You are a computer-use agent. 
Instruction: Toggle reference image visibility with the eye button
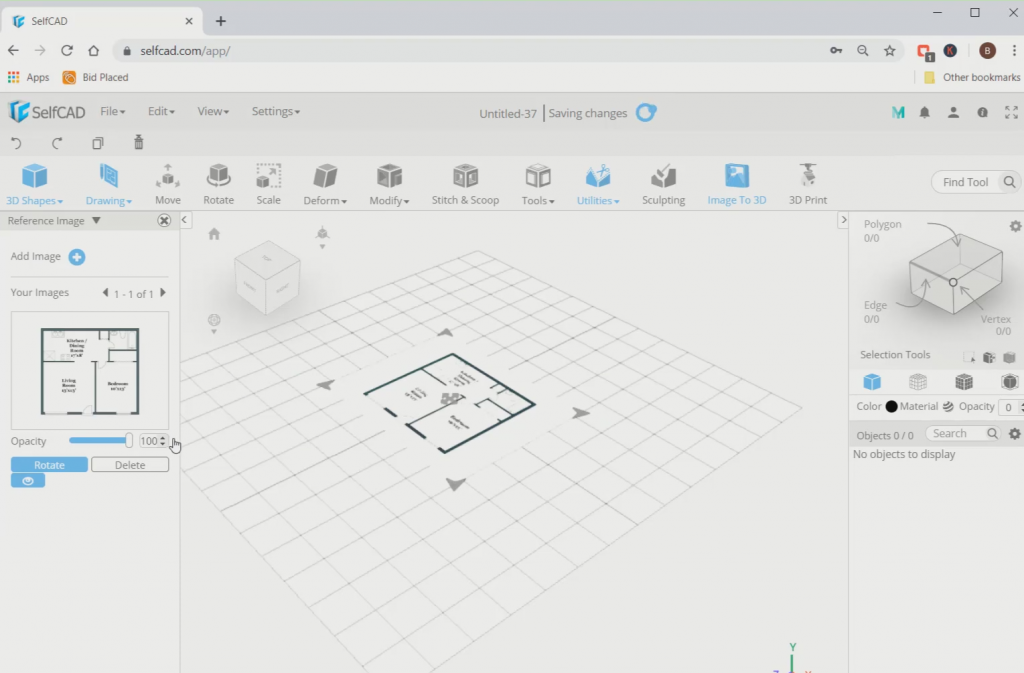coord(27,480)
